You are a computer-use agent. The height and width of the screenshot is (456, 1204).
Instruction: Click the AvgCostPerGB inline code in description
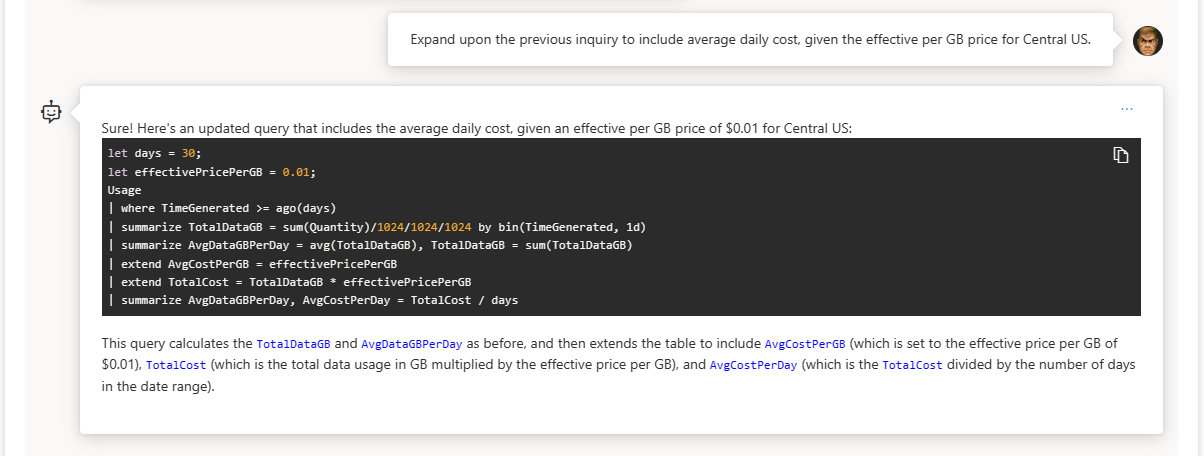coord(805,342)
